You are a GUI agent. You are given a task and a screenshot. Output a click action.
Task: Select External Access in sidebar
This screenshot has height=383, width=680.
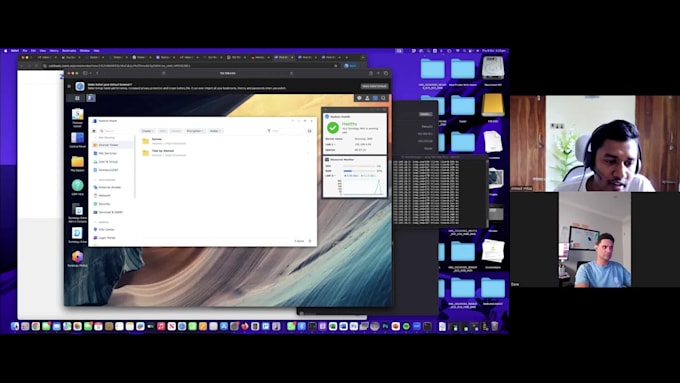(112, 187)
